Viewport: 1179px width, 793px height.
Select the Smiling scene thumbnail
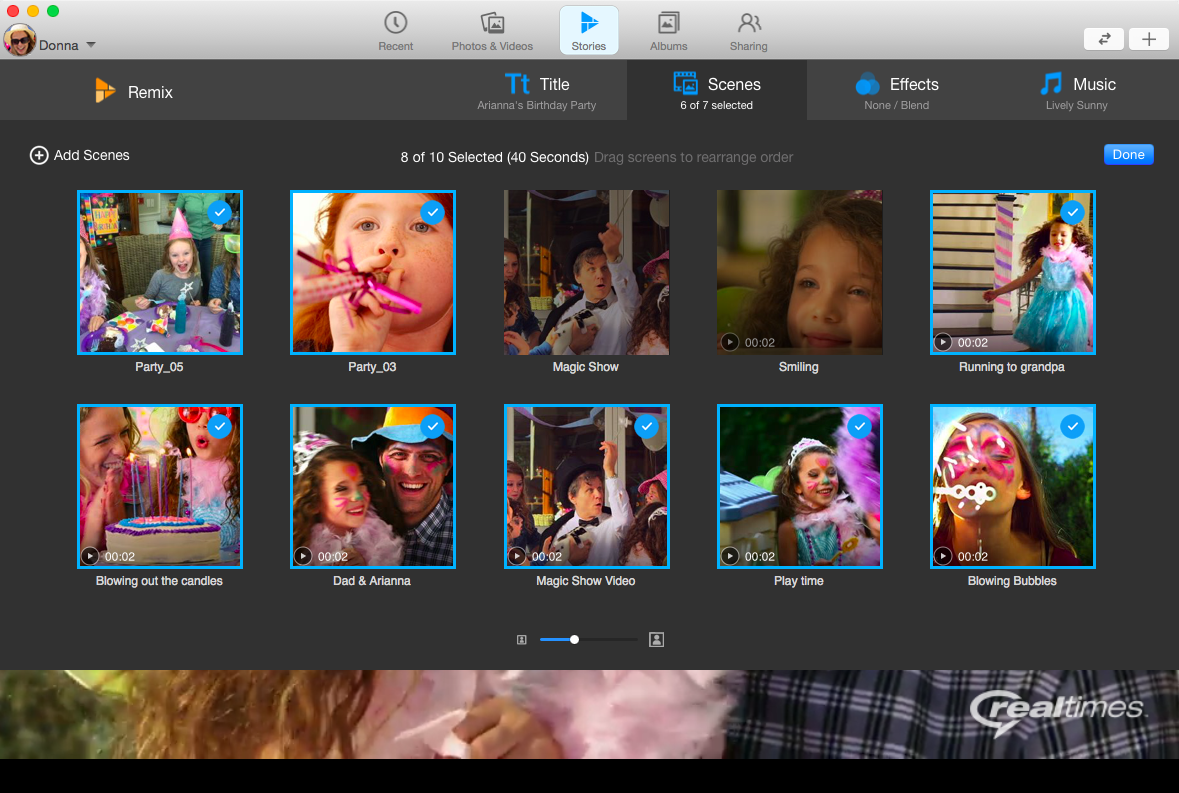[x=799, y=272]
